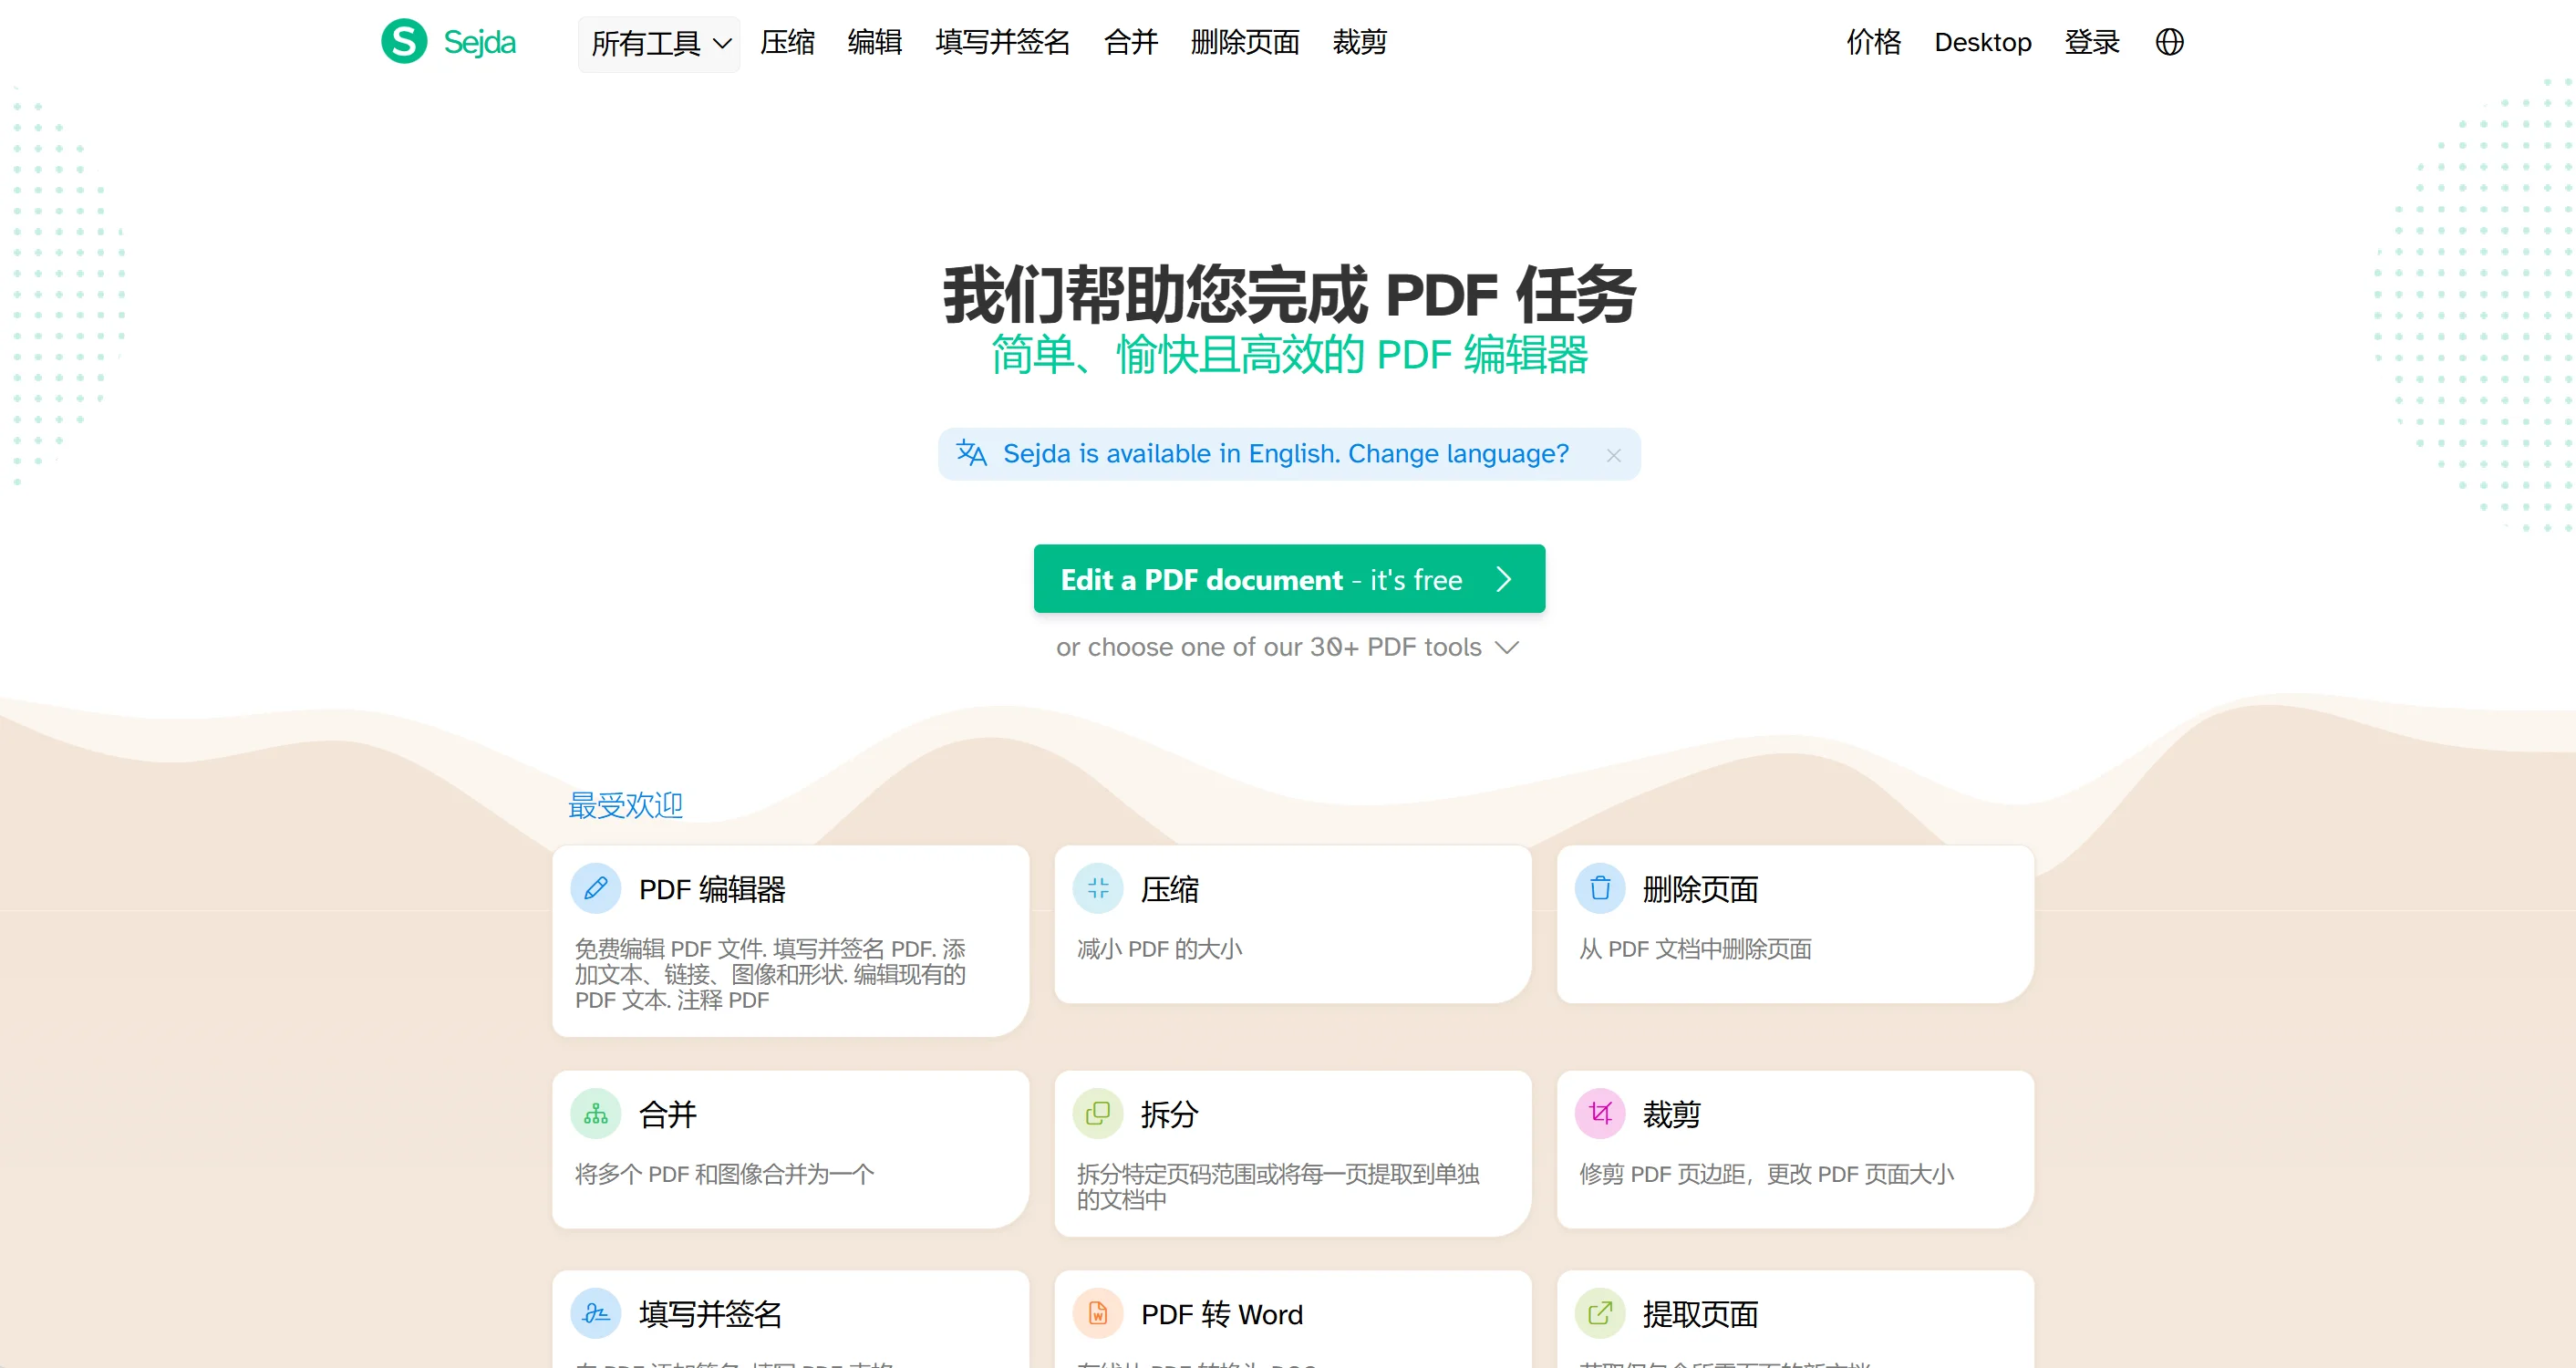Open the 合并 tool card title
The height and width of the screenshot is (1368, 2576).
click(x=668, y=1114)
